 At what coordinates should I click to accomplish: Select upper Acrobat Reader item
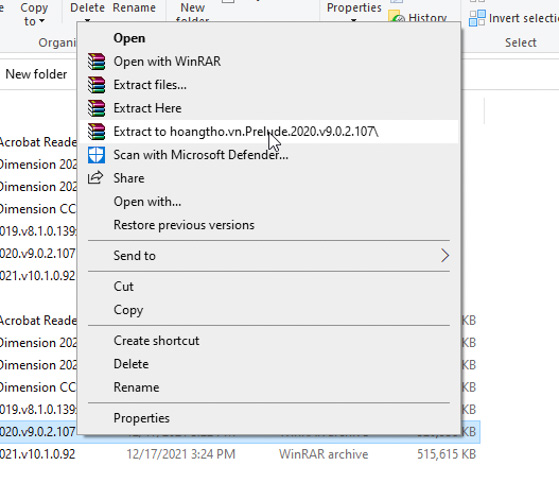[x=38, y=142]
